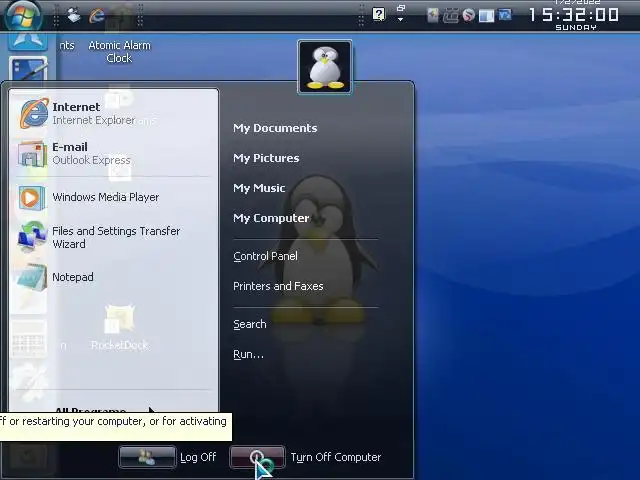Launch Windows Media Player from start menu
The image size is (640, 480).
(x=113, y=197)
